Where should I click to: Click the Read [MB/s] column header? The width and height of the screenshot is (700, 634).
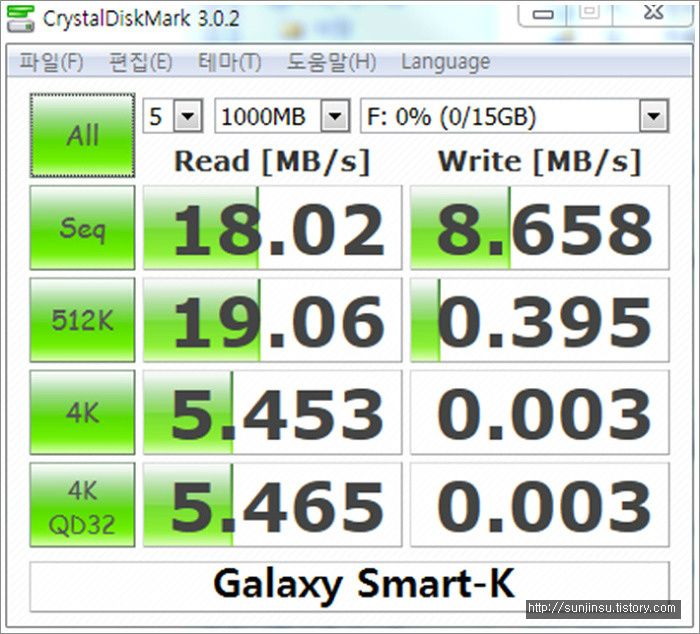point(272,161)
